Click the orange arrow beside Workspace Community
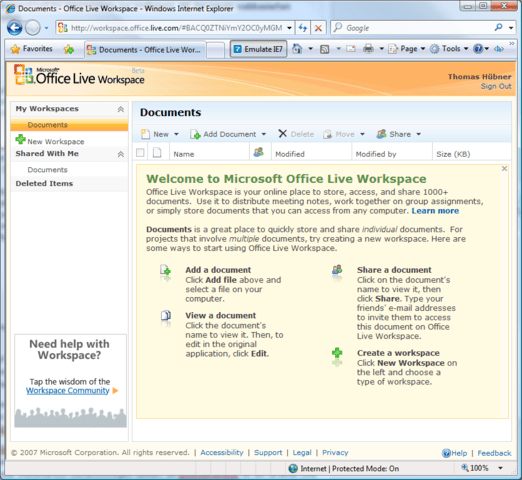 tap(115, 391)
